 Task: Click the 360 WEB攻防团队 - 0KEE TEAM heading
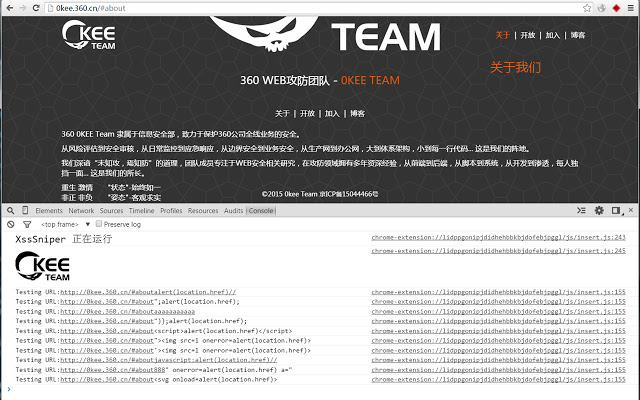click(x=320, y=80)
